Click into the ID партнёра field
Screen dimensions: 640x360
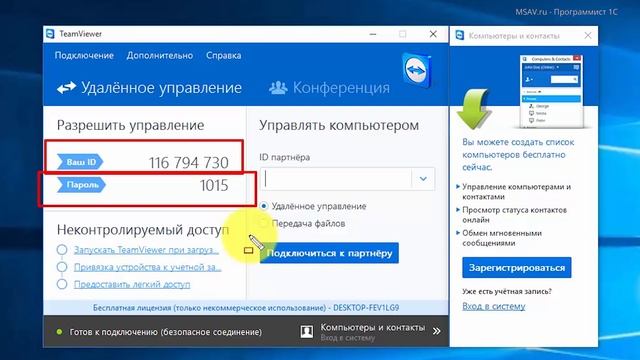[336, 179]
